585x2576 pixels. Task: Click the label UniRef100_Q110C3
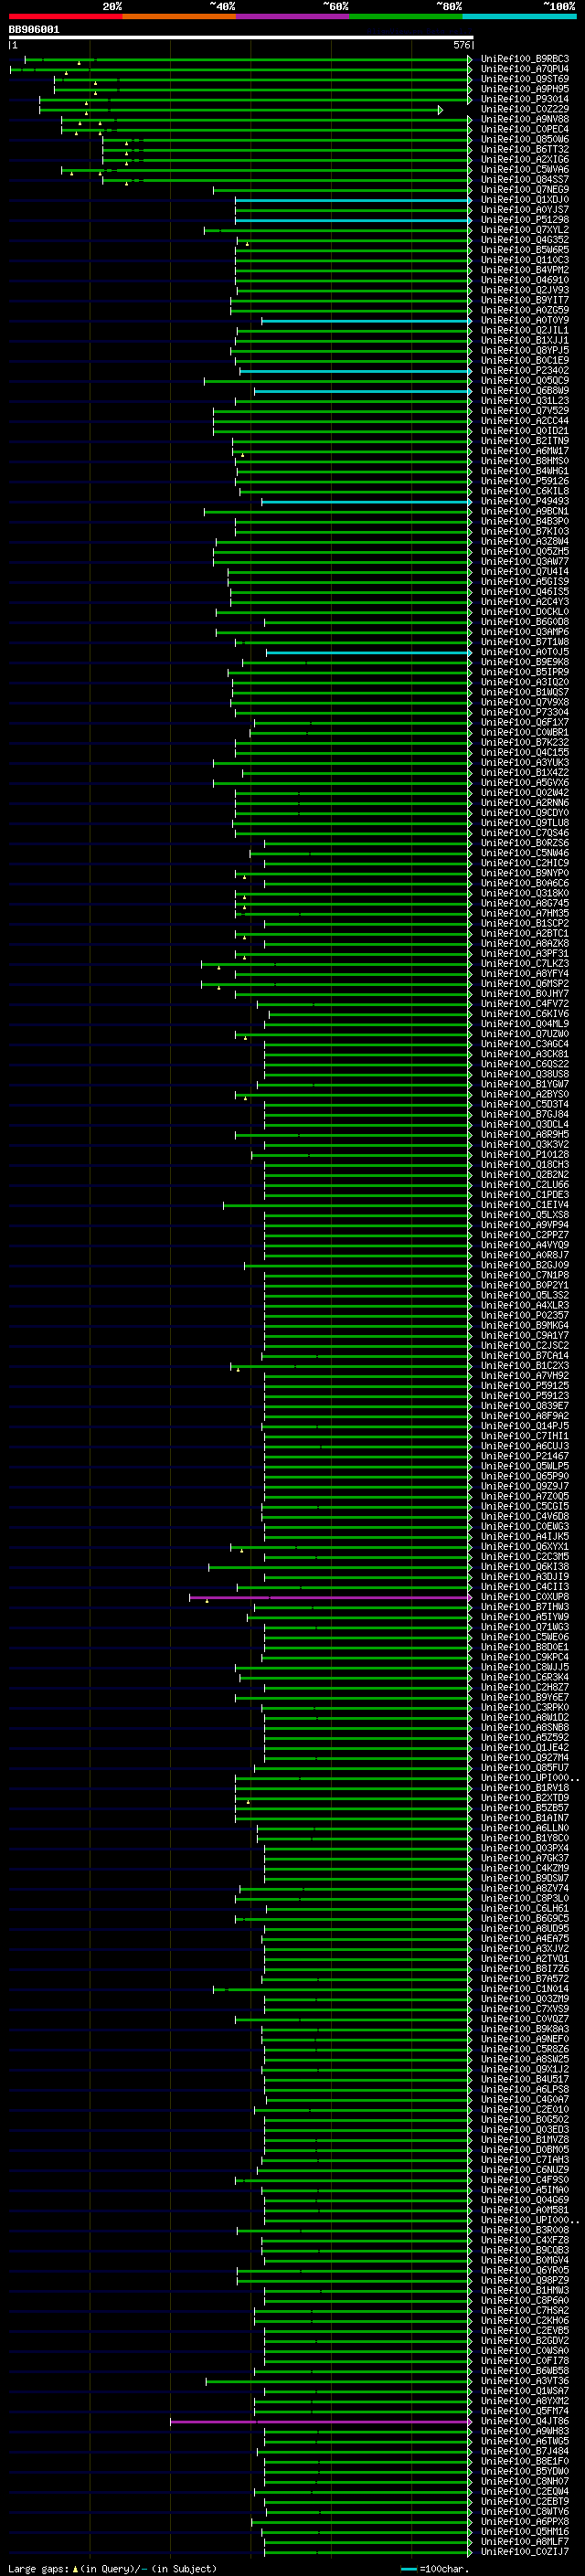click(525, 260)
